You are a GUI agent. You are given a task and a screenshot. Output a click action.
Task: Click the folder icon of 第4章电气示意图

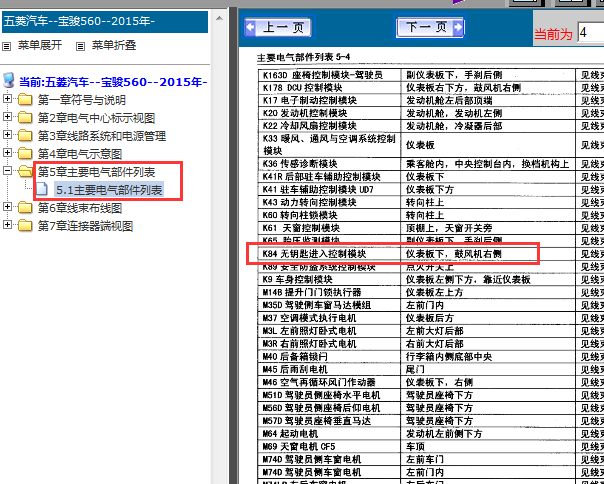click(25, 154)
